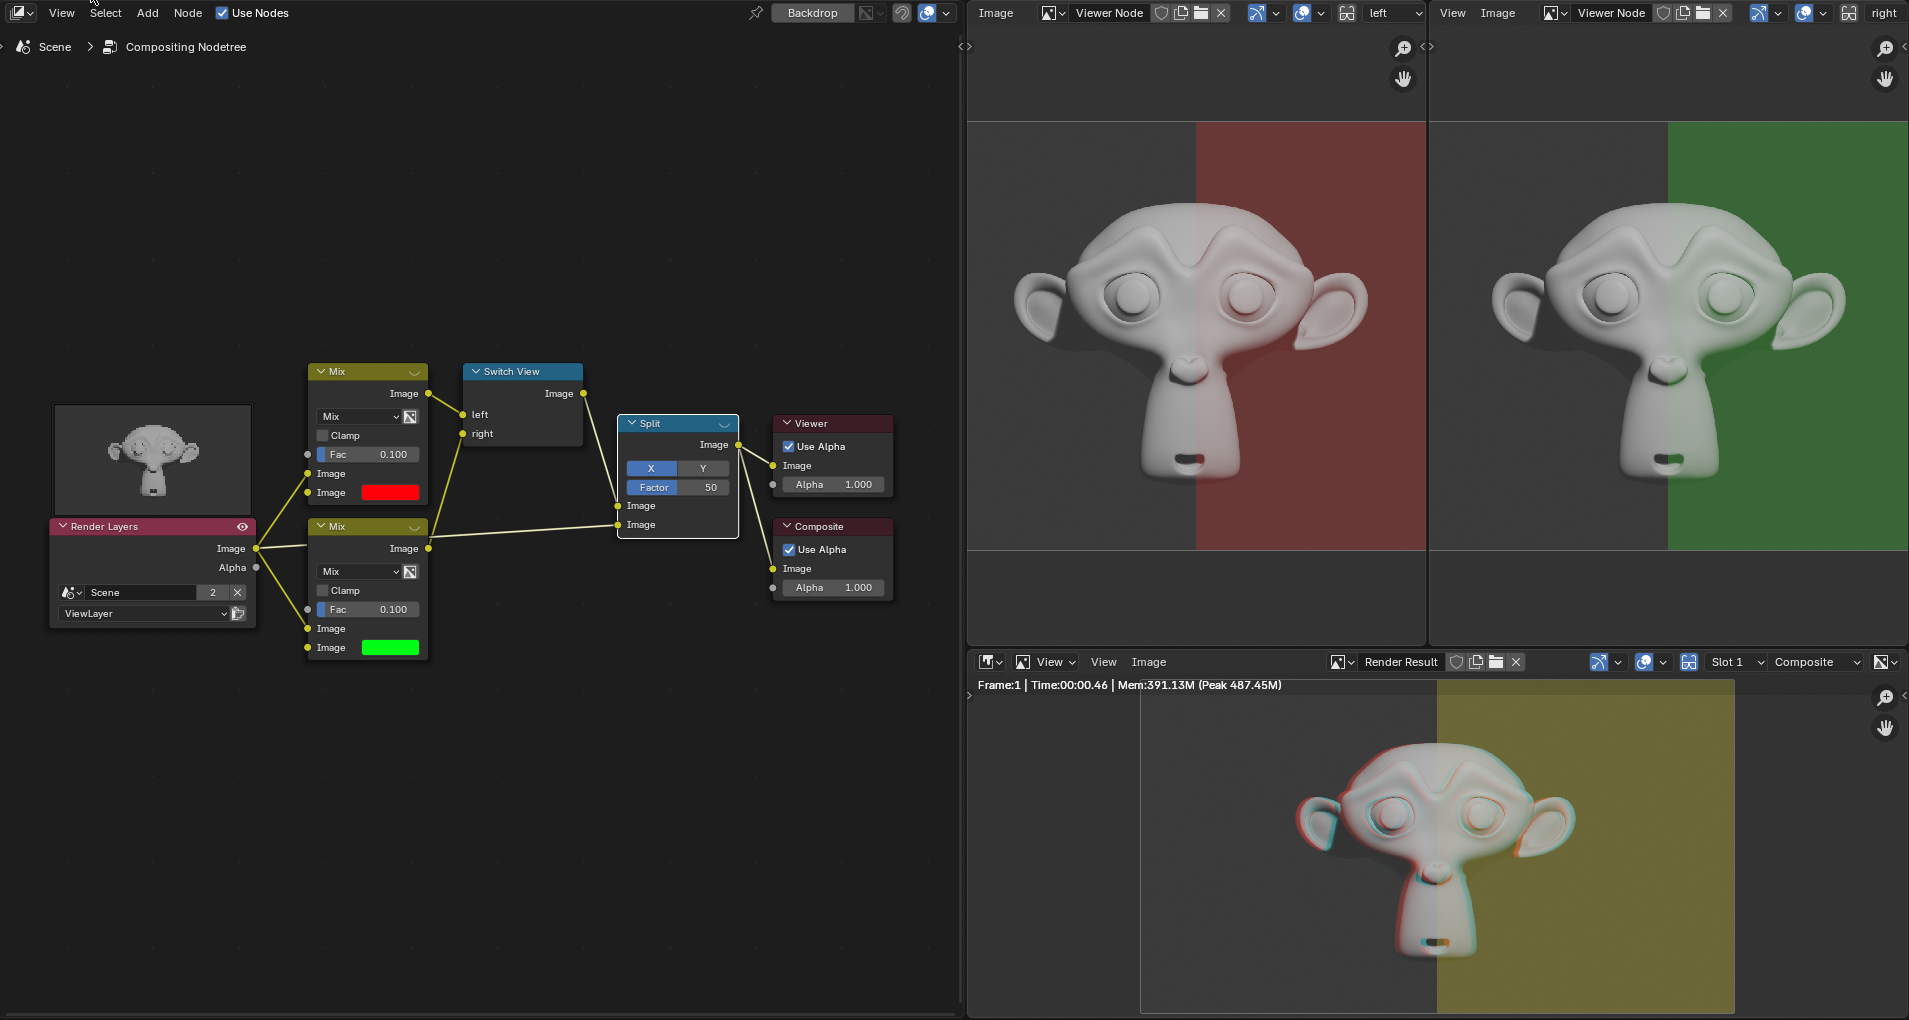Open the stereo view dropdown showing left
The image size is (1909, 1020).
pyautogui.click(x=1392, y=13)
